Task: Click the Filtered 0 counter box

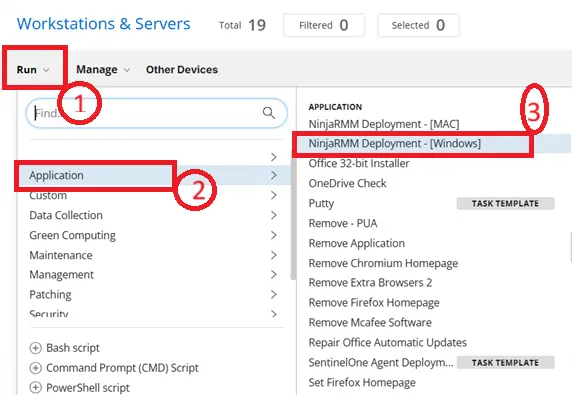Action: click(x=324, y=25)
